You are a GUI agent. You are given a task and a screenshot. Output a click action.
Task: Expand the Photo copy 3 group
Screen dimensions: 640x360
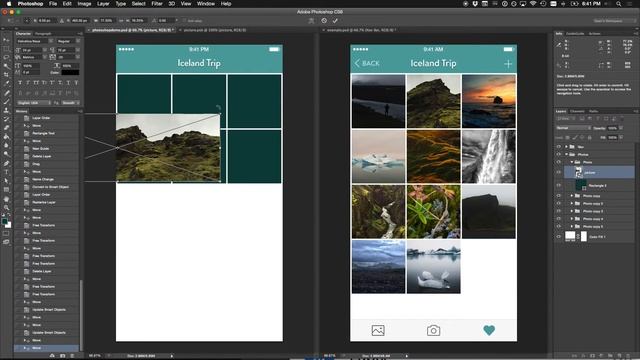coord(571,211)
